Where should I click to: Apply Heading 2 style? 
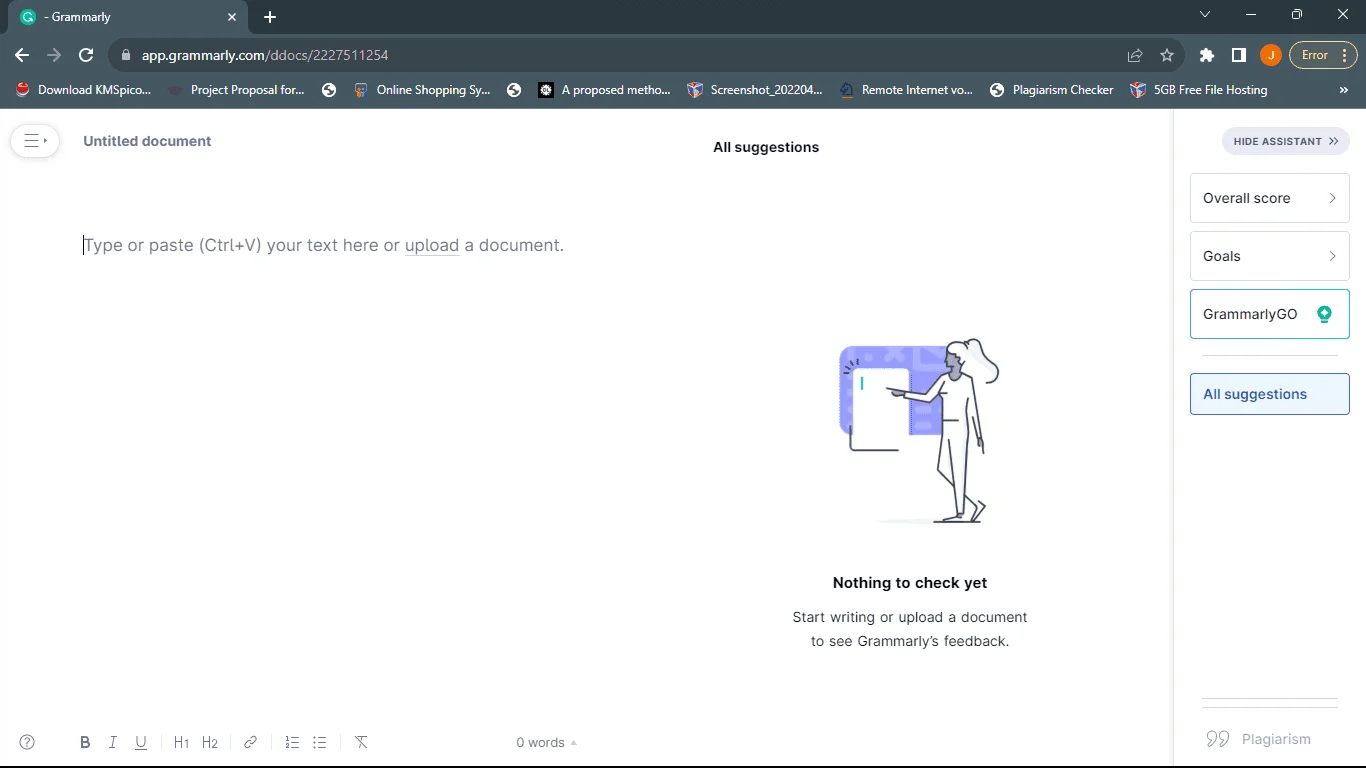point(210,742)
